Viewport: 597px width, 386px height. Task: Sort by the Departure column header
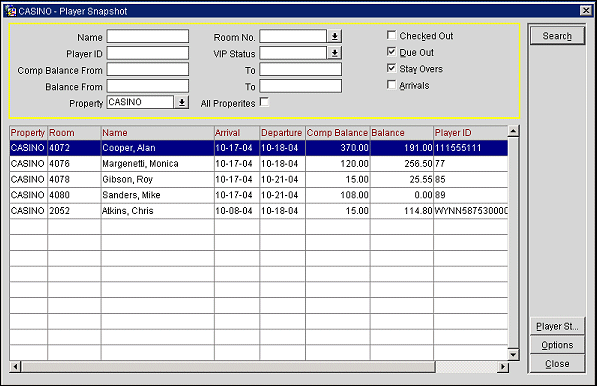click(283, 132)
